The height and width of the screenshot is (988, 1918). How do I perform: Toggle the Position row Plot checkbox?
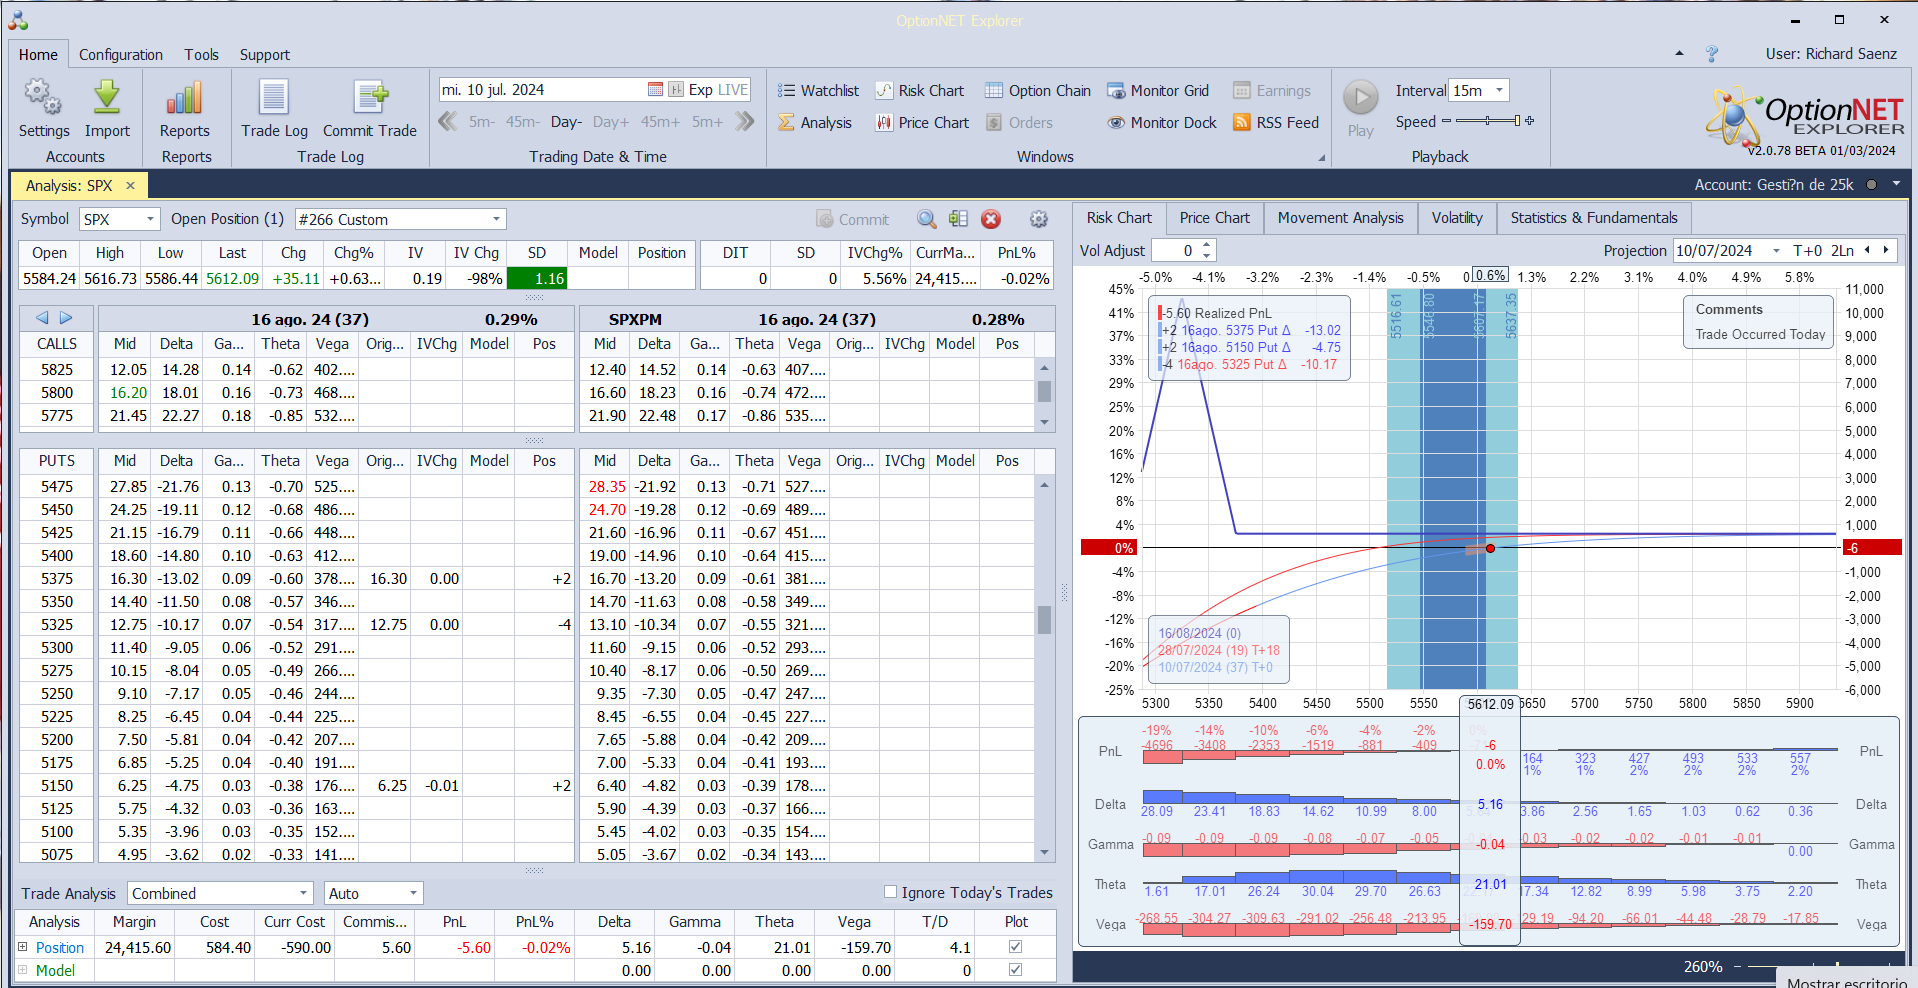click(x=1016, y=947)
